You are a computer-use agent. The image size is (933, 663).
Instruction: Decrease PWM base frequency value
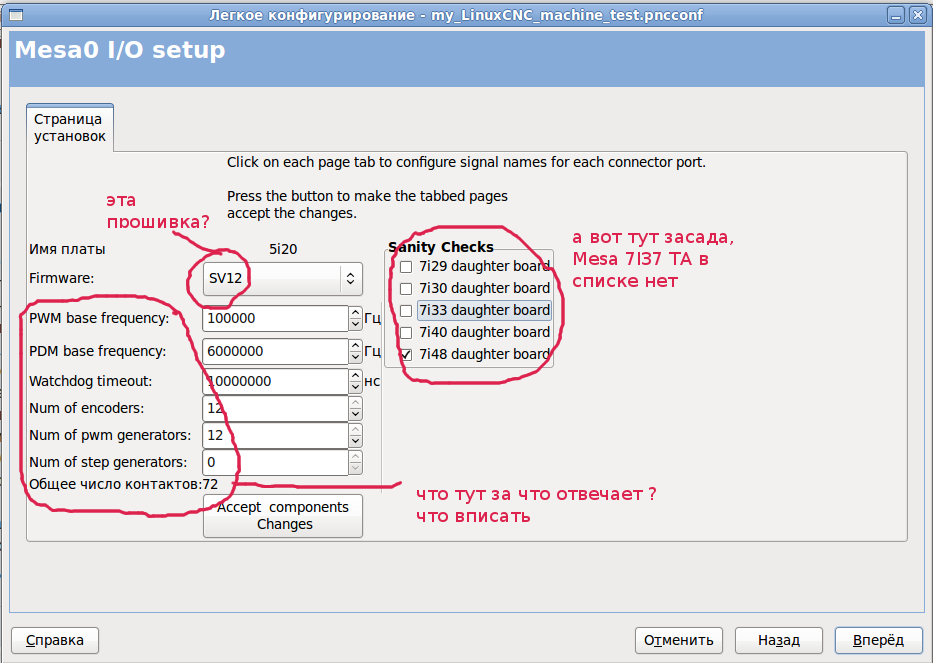coord(355,324)
